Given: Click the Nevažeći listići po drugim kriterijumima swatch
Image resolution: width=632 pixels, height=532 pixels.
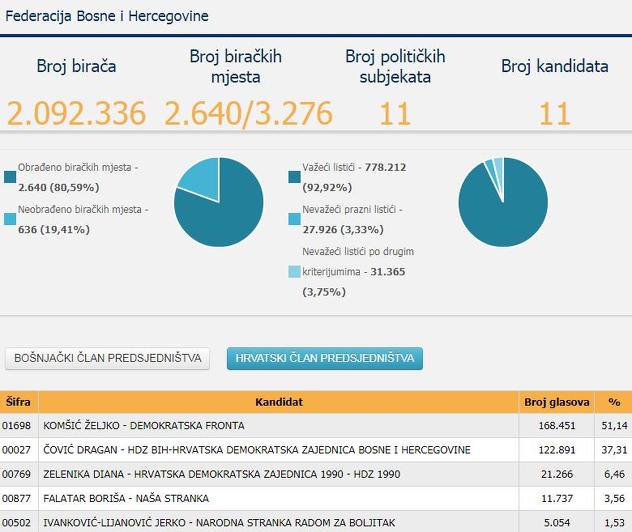Looking at the screenshot, I should click(x=294, y=271).
